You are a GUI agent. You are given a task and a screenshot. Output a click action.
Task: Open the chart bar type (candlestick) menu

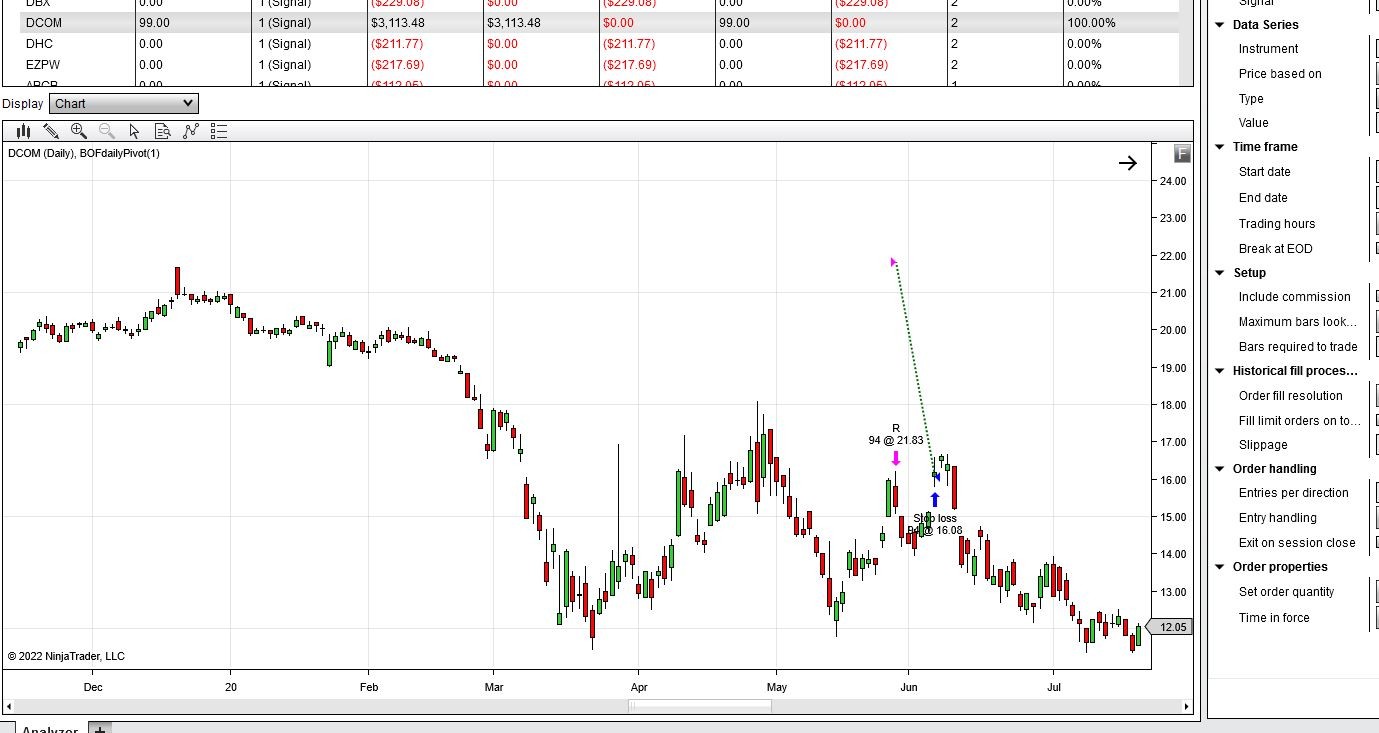[x=23, y=131]
